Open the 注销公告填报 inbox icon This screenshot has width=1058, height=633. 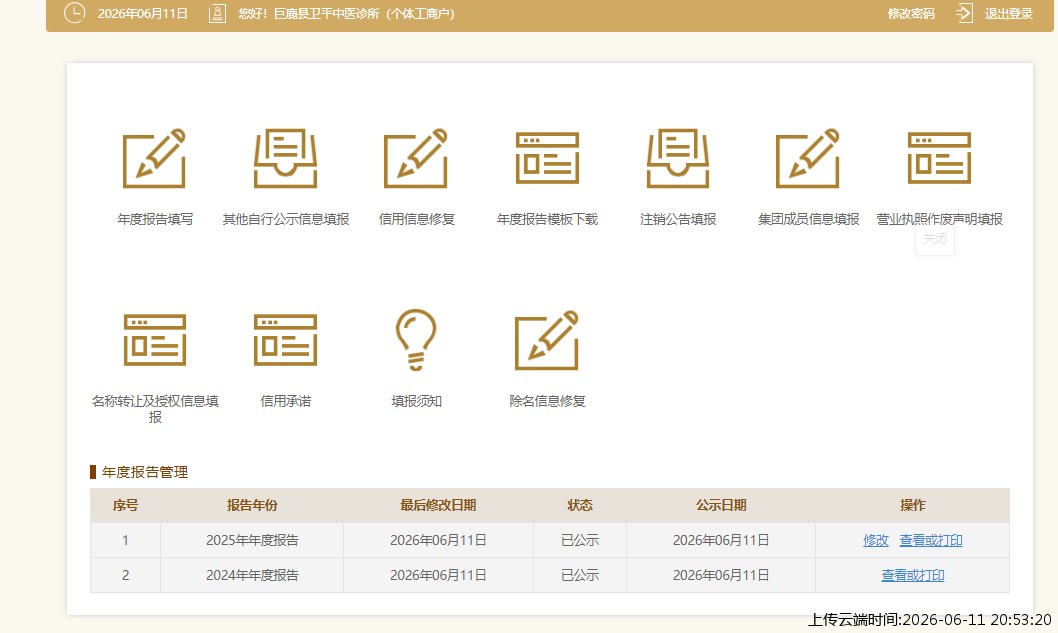click(x=678, y=158)
